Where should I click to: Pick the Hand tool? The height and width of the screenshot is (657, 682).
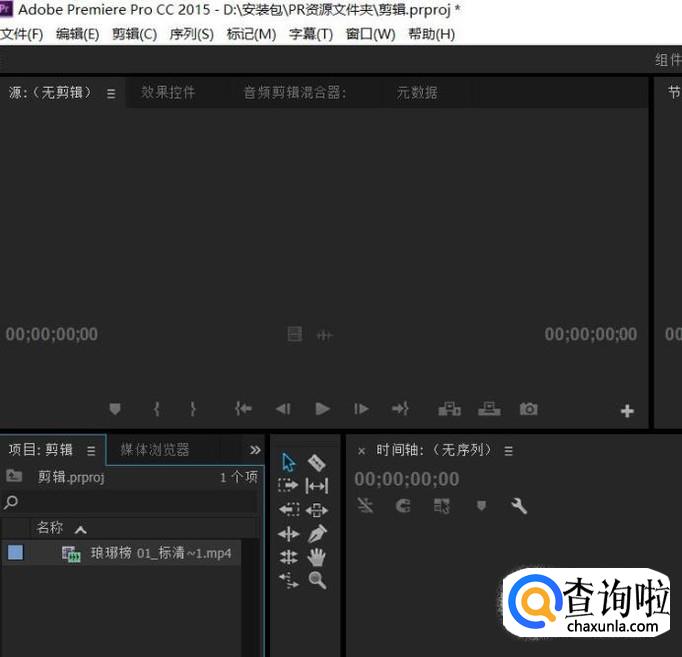[x=317, y=557]
